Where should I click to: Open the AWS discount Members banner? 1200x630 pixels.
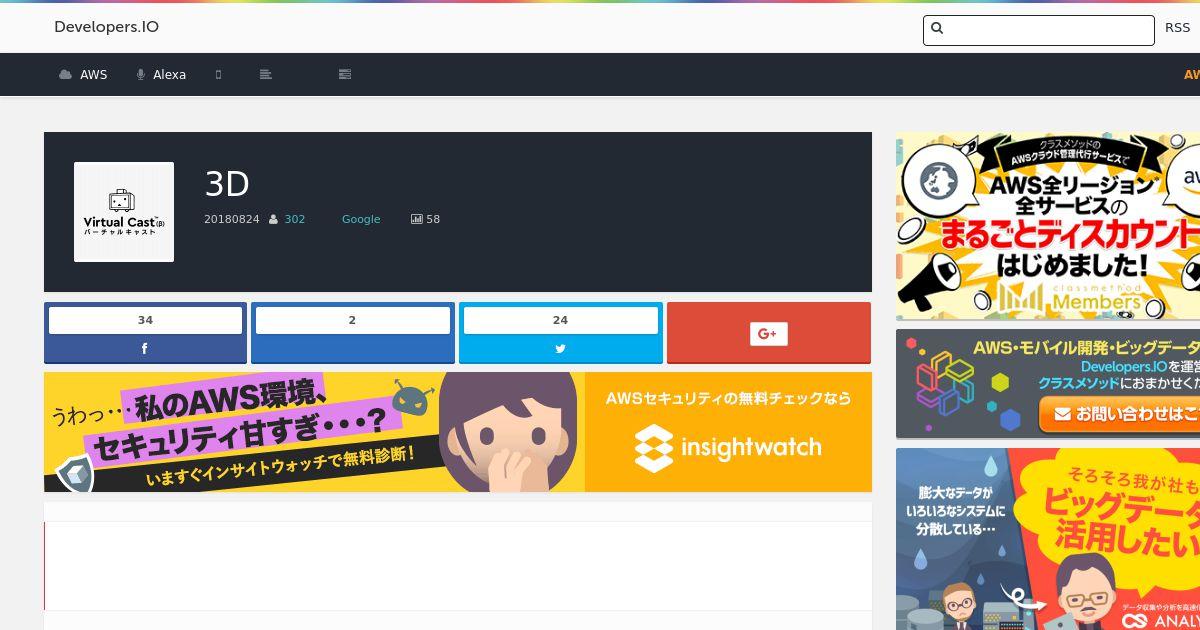tap(1048, 226)
